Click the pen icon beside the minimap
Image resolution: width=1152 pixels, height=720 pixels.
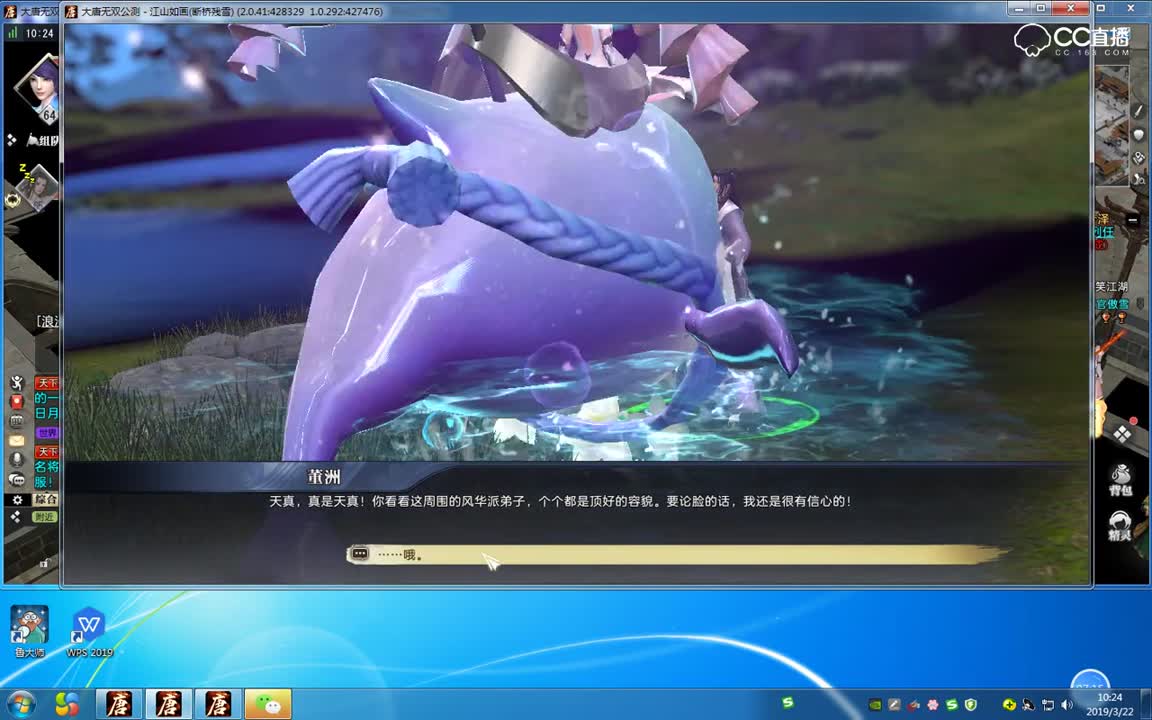click(x=1139, y=111)
